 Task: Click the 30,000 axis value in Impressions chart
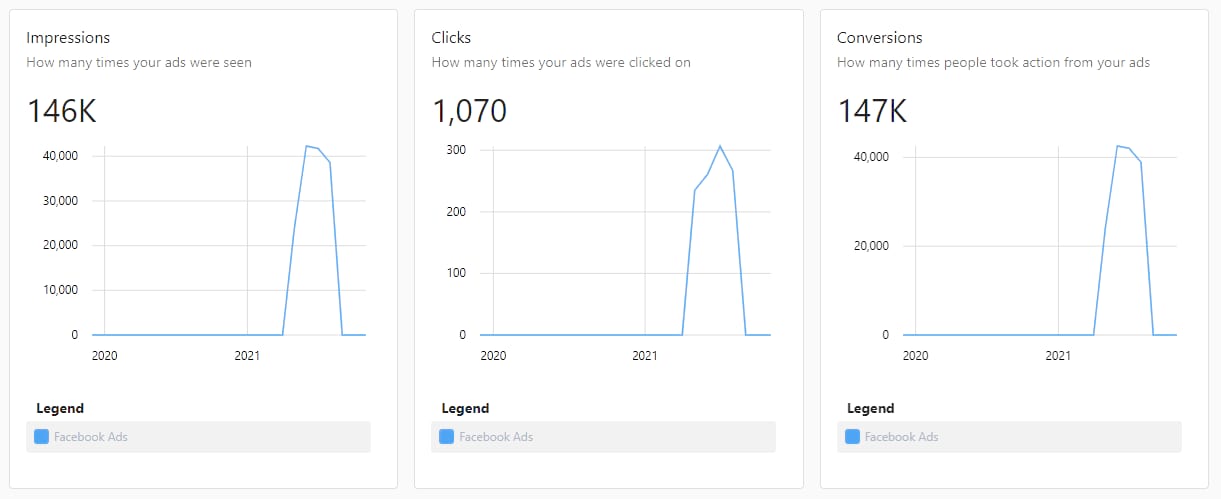(61, 201)
